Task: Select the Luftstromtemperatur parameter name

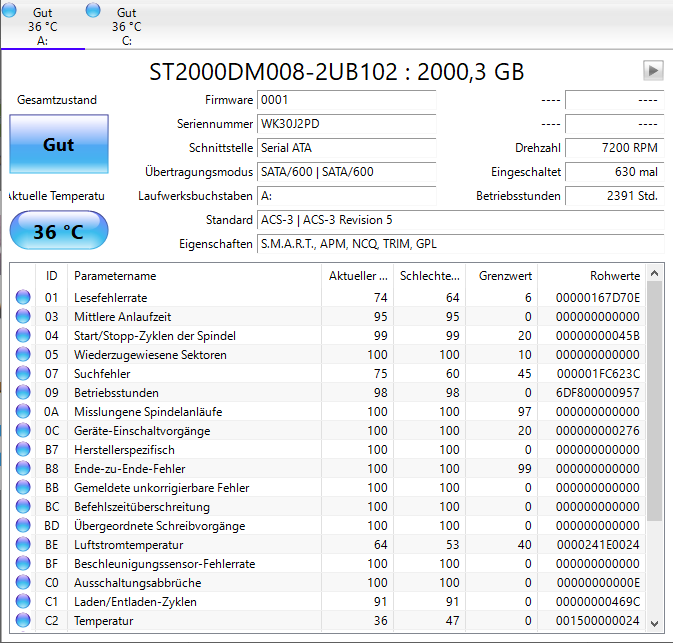Action: pos(129,544)
